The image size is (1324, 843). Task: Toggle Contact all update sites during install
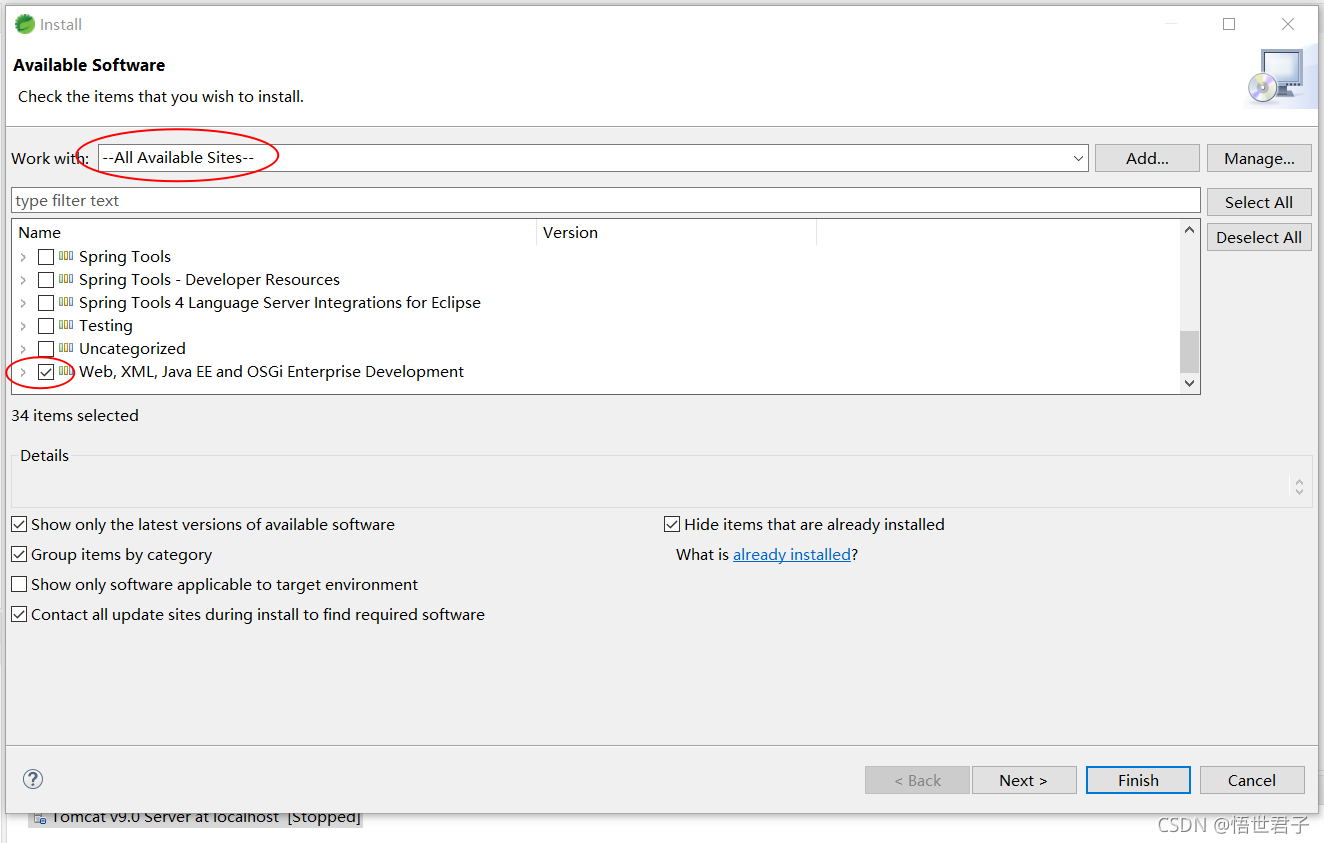tap(19, 614)
